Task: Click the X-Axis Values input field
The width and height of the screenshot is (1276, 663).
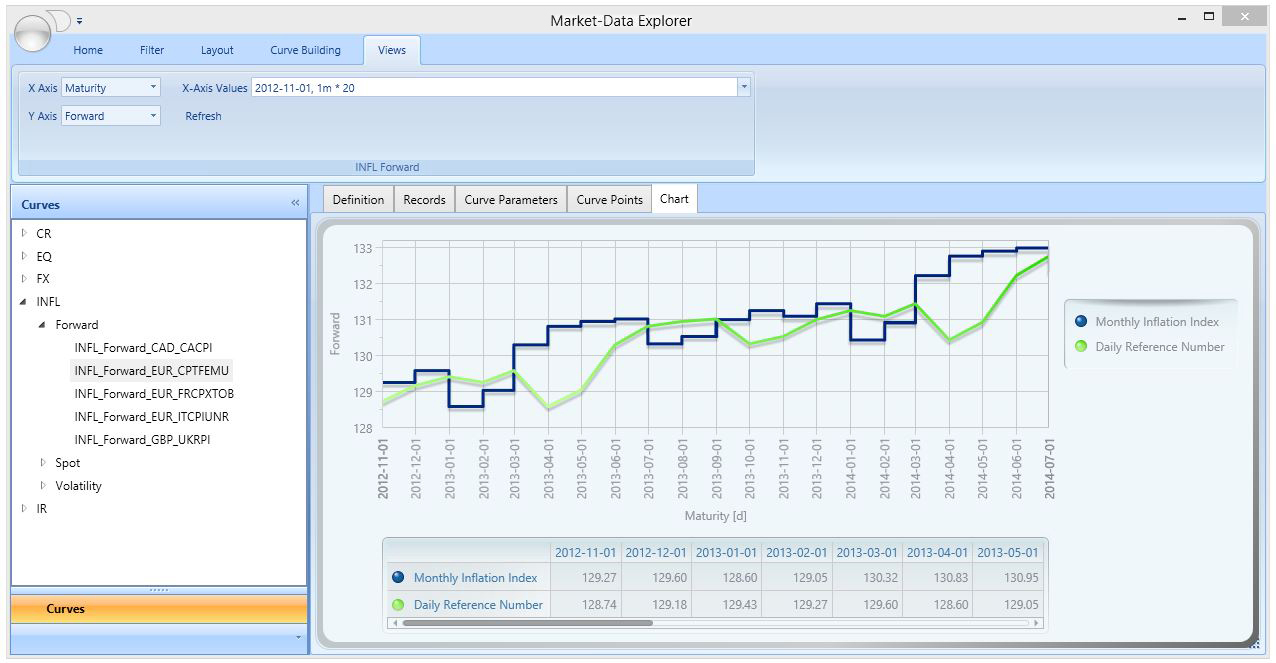Action: pos(494,88)
